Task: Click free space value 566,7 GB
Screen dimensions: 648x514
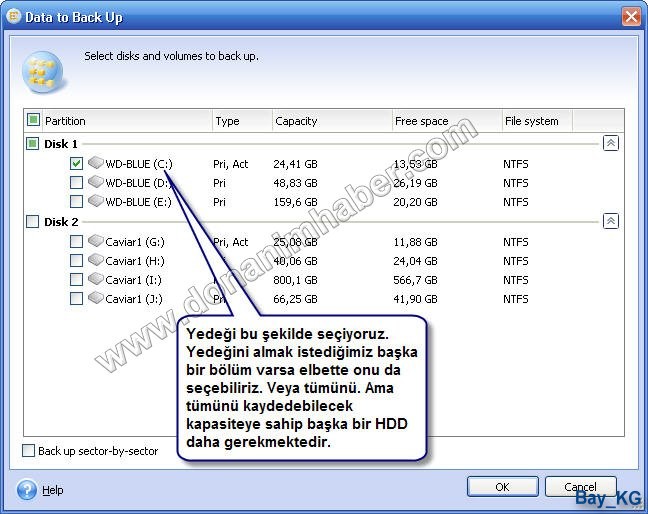Action: click(x=415, y=280)
